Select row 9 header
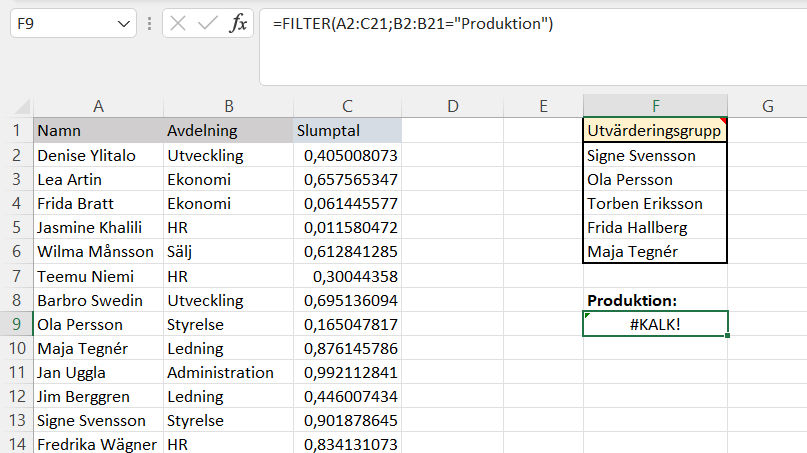Screen dimensions: 807x453 coord(16,324)
